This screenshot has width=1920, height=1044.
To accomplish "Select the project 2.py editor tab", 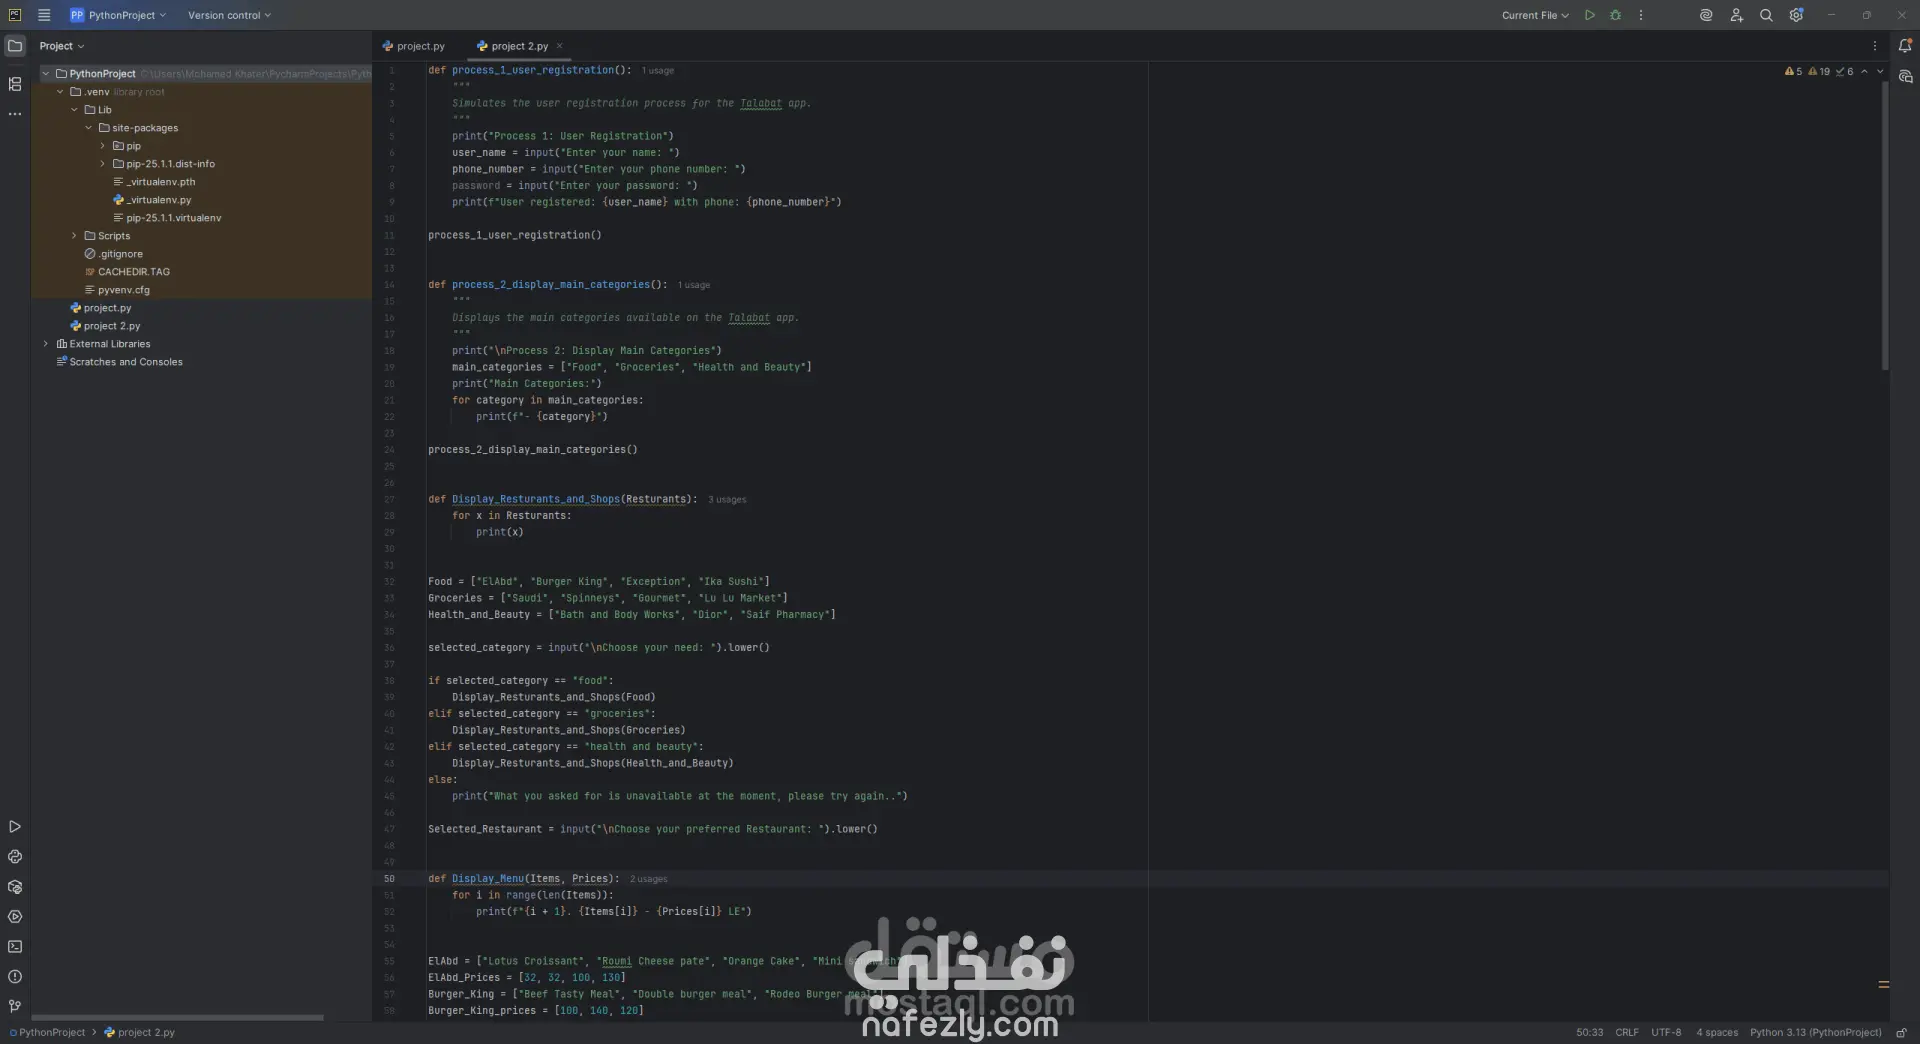I will tap(513, 46).
